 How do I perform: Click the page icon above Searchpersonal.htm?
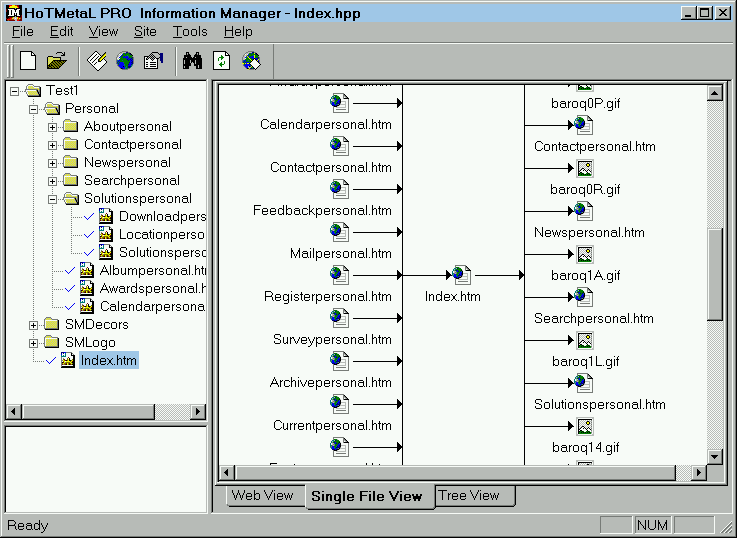583,297
